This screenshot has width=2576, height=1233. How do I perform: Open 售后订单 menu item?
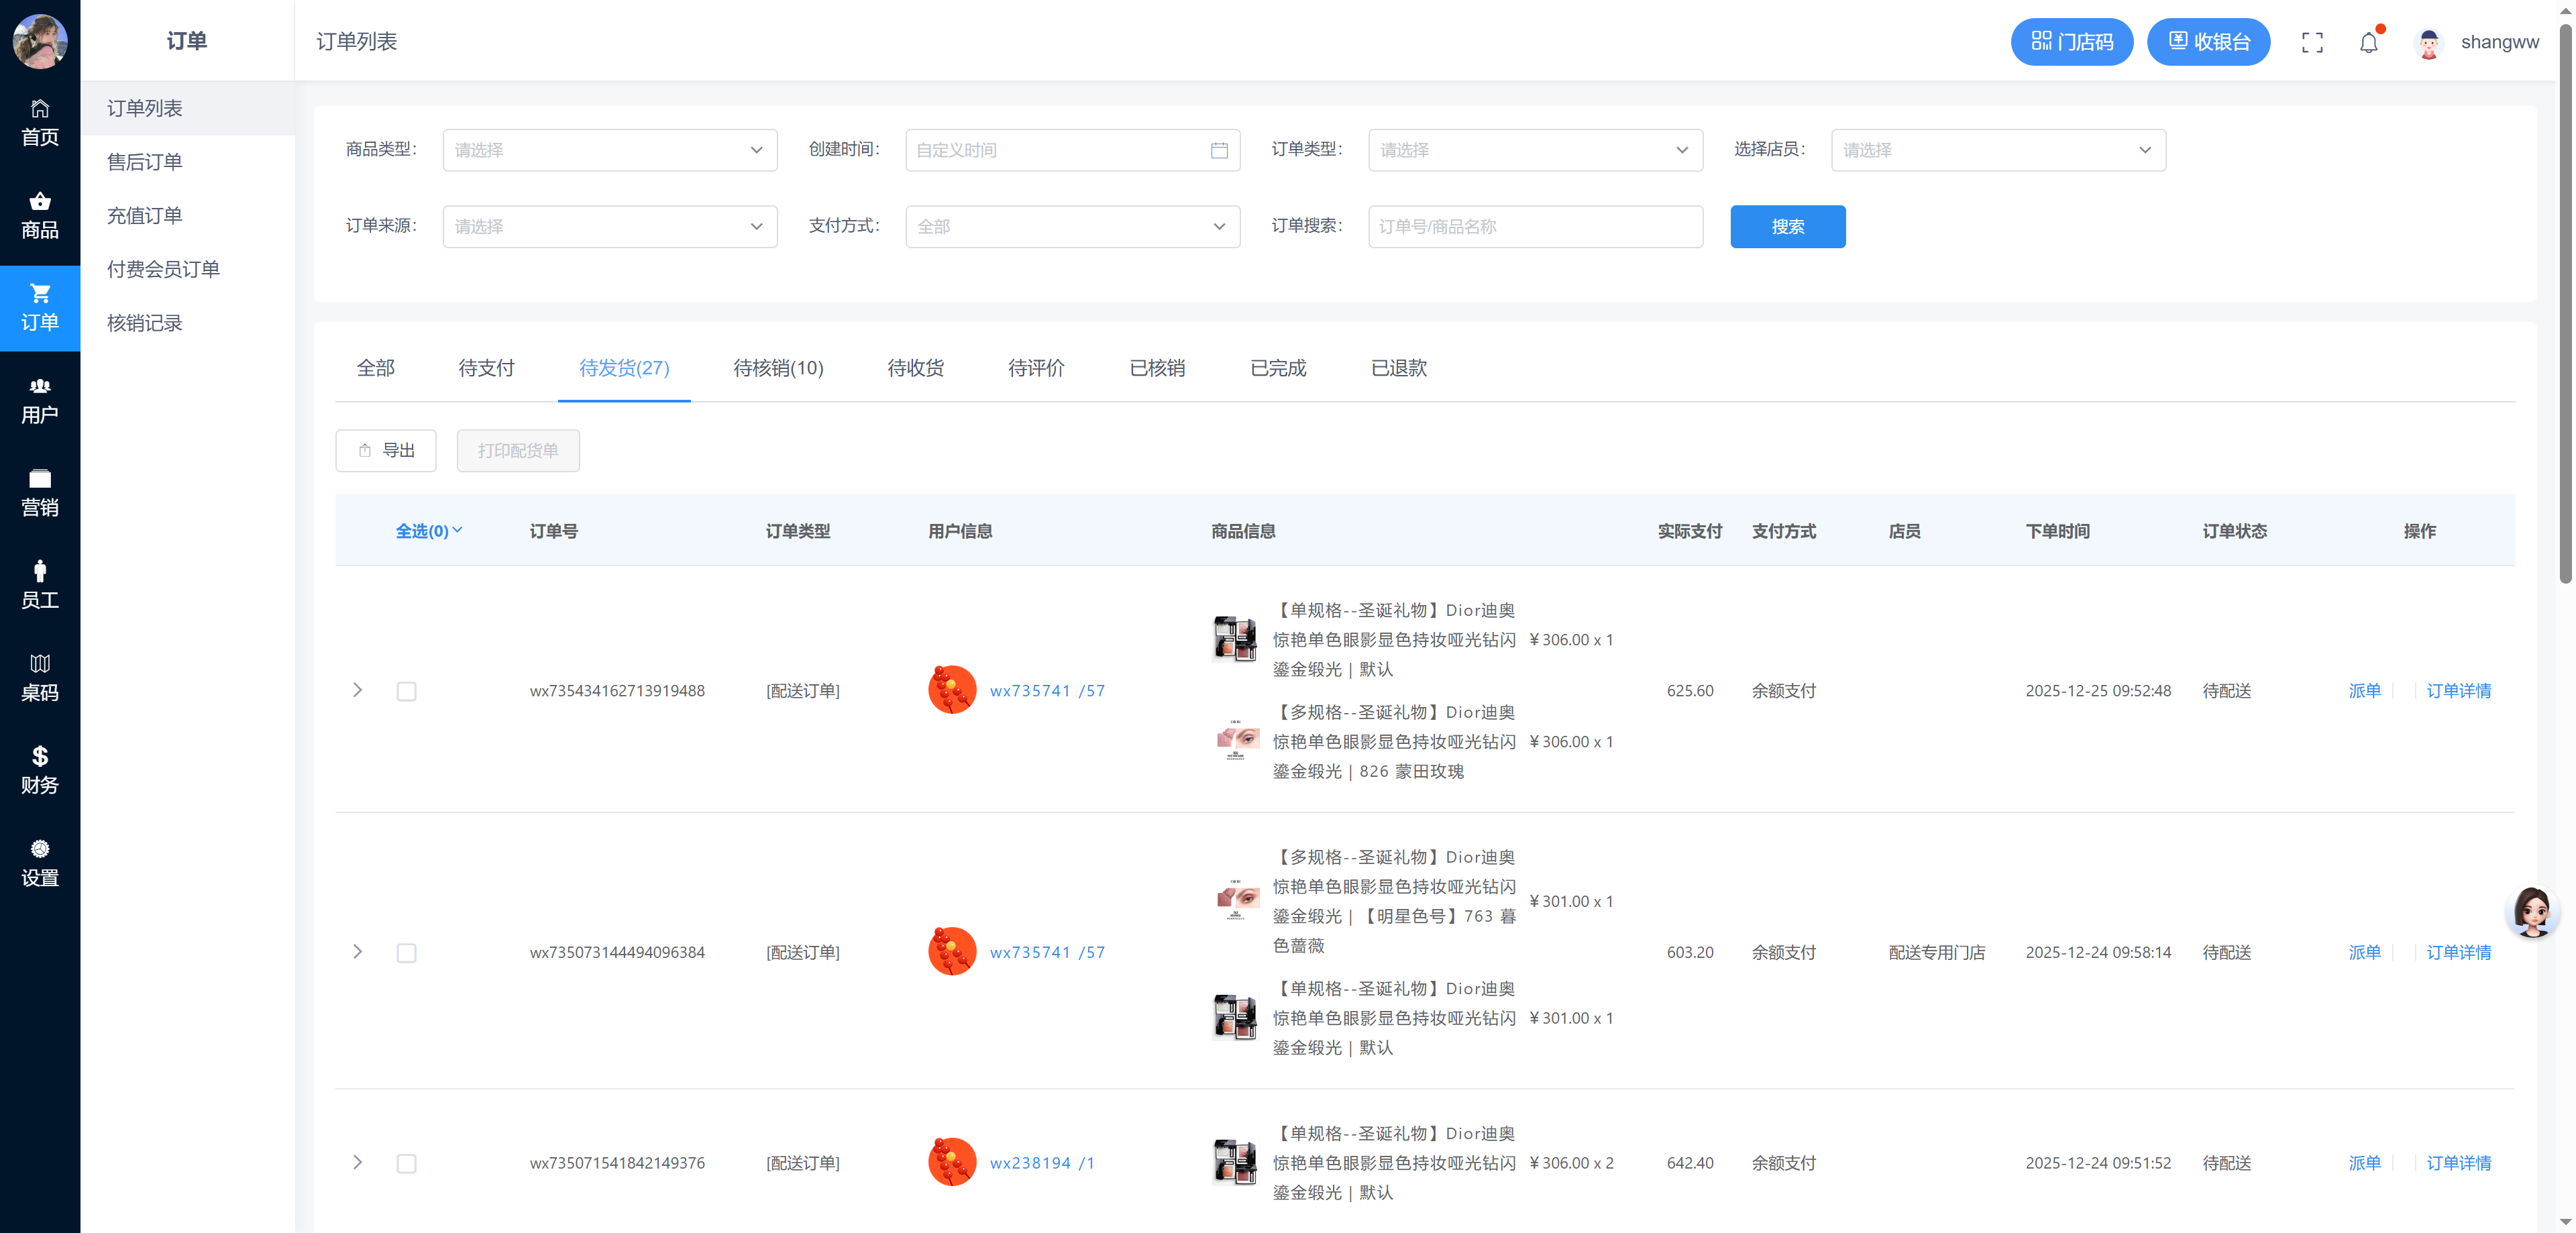145,162
